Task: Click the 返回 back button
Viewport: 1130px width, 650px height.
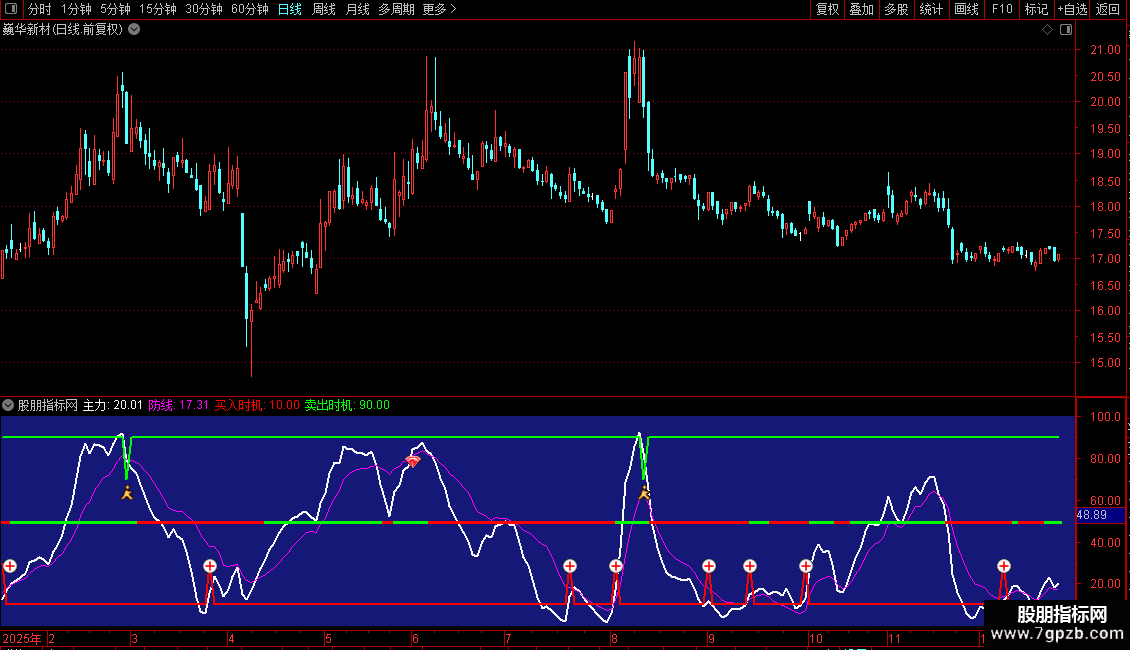Action: tap(1108, 9)
